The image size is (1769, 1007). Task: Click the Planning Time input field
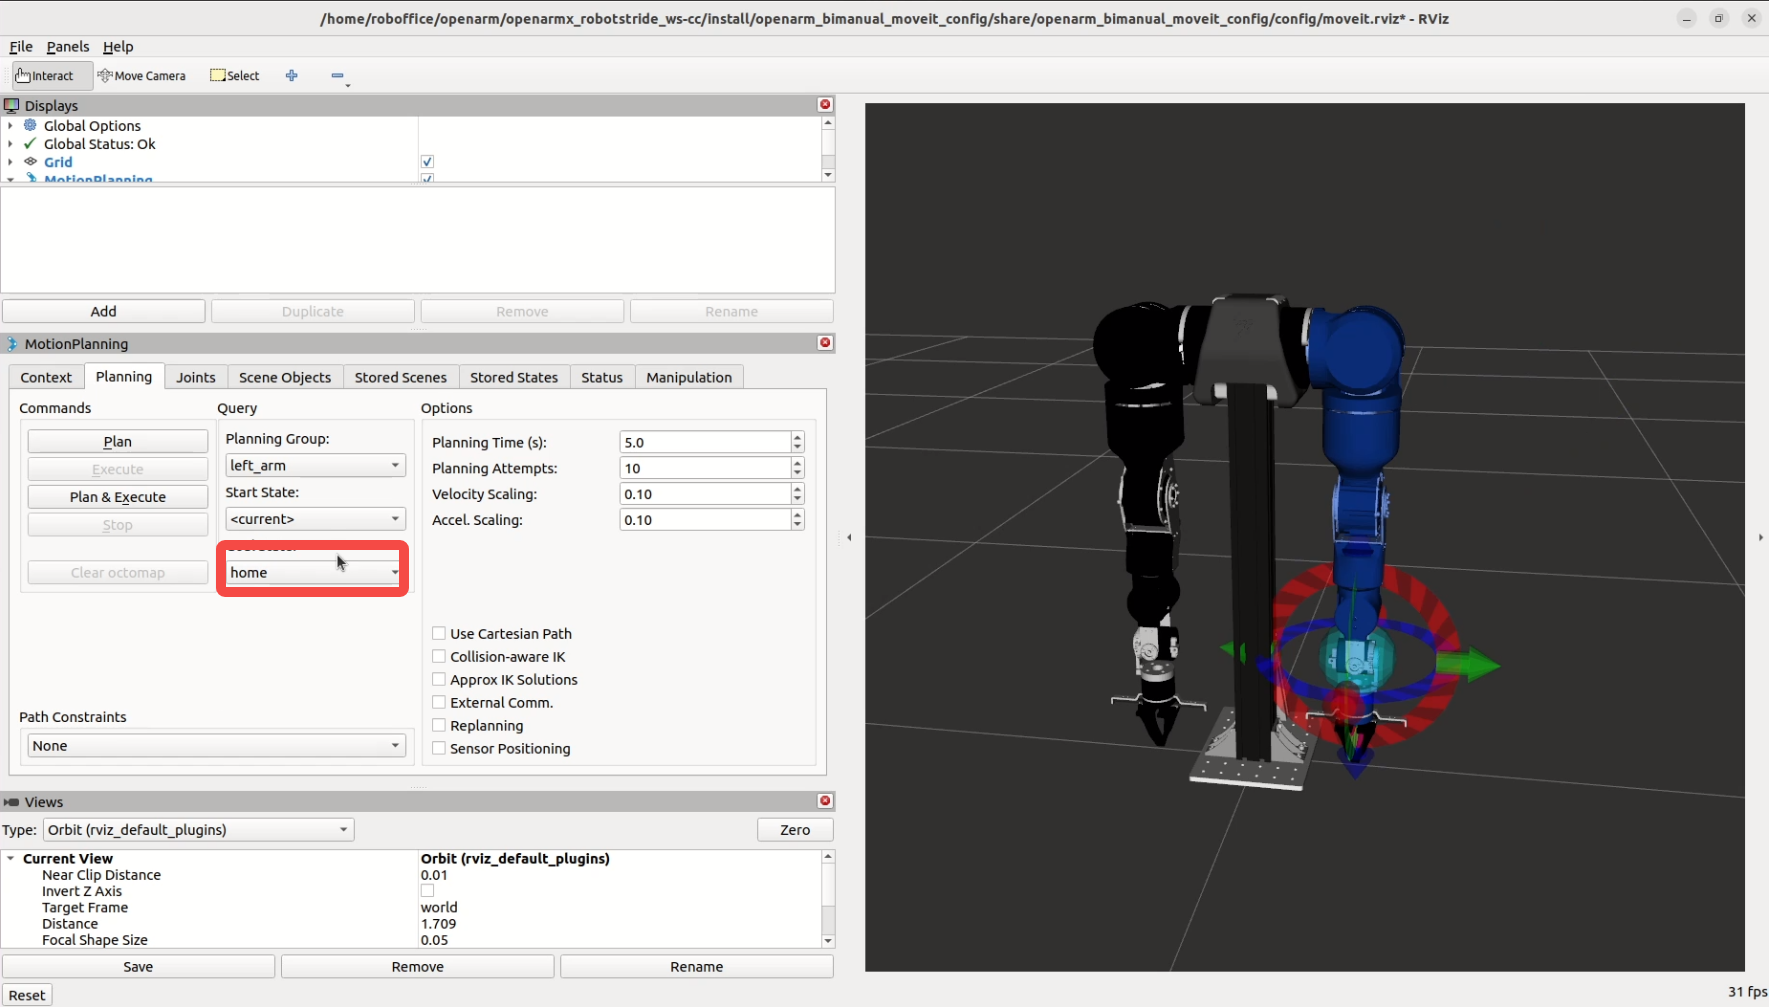click(x=704, y=442)
